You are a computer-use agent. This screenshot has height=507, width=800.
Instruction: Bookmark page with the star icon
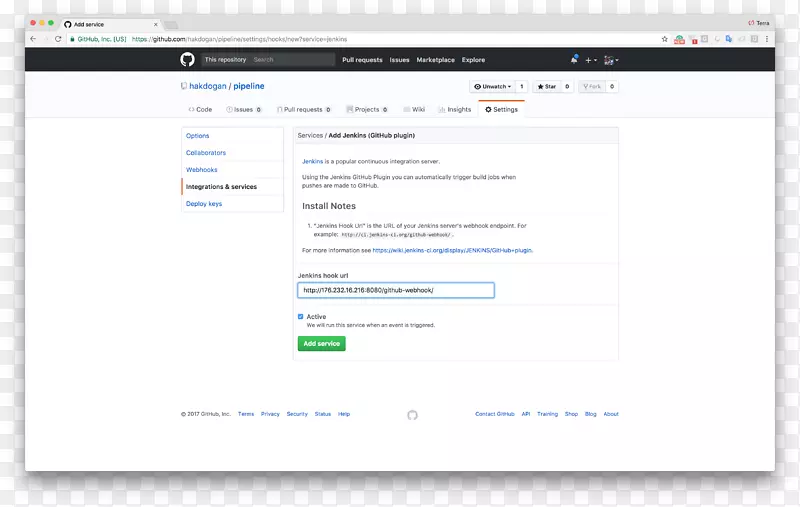(664, 39)
